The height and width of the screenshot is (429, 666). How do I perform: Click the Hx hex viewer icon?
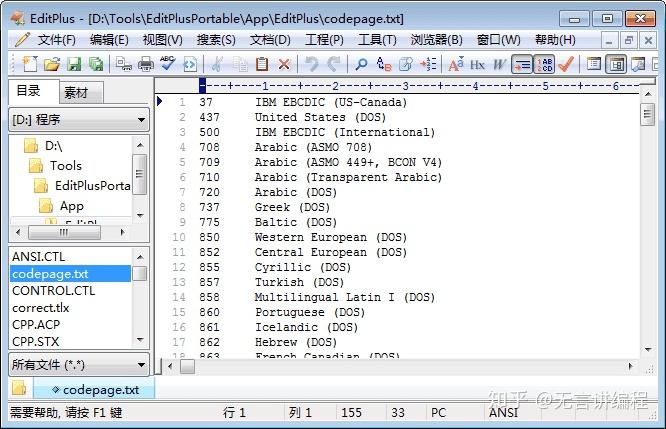477,64
